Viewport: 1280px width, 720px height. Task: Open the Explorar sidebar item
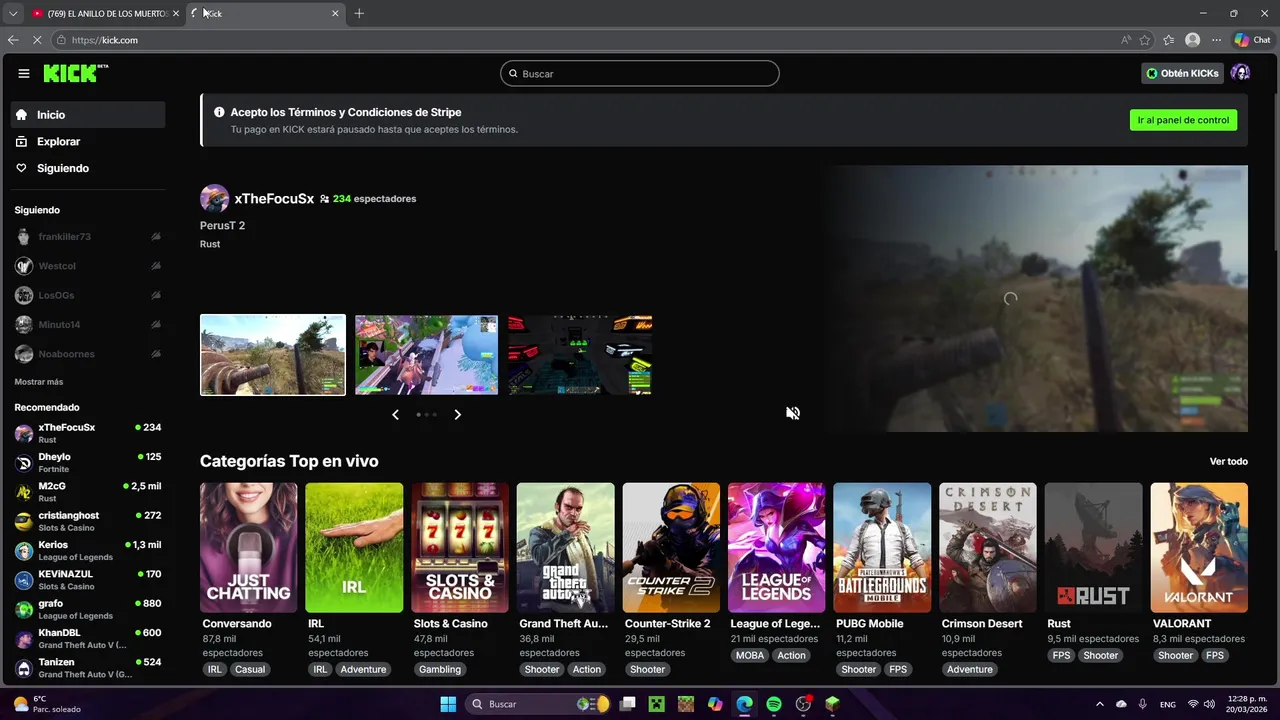[88, 142]
